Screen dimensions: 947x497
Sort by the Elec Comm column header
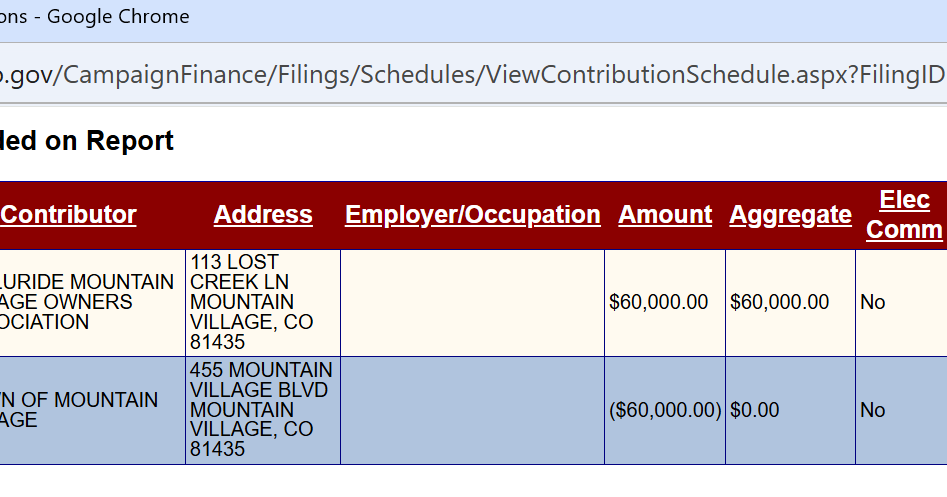coord(904,214)
